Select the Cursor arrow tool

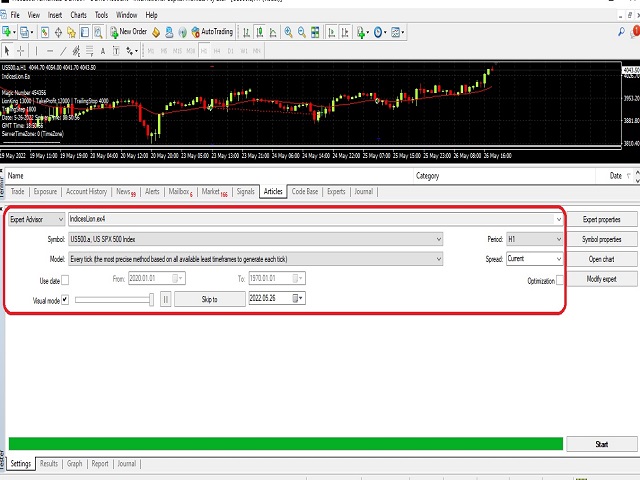[7, 51]
